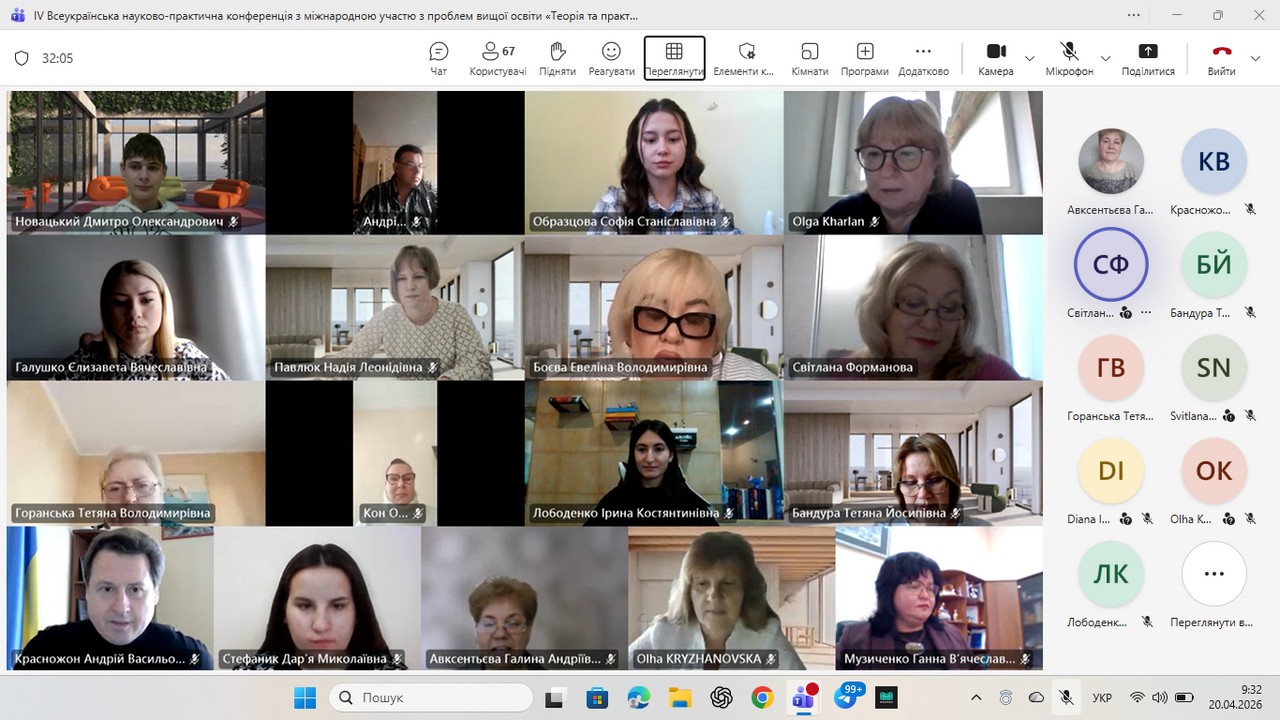Open the View layout options
1280x720 pixels.
pyautogui.click(x=674, y=58)
